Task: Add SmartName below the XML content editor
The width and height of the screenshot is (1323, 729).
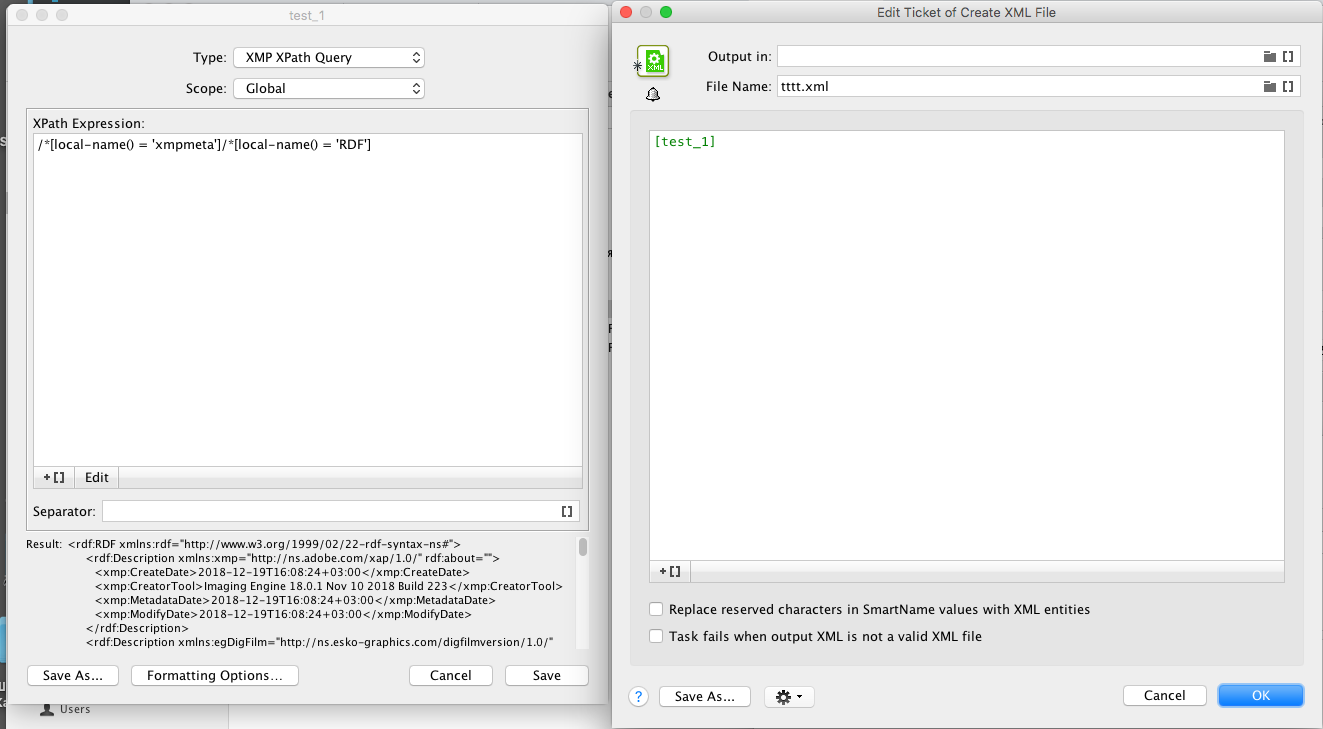Action: 670,571
